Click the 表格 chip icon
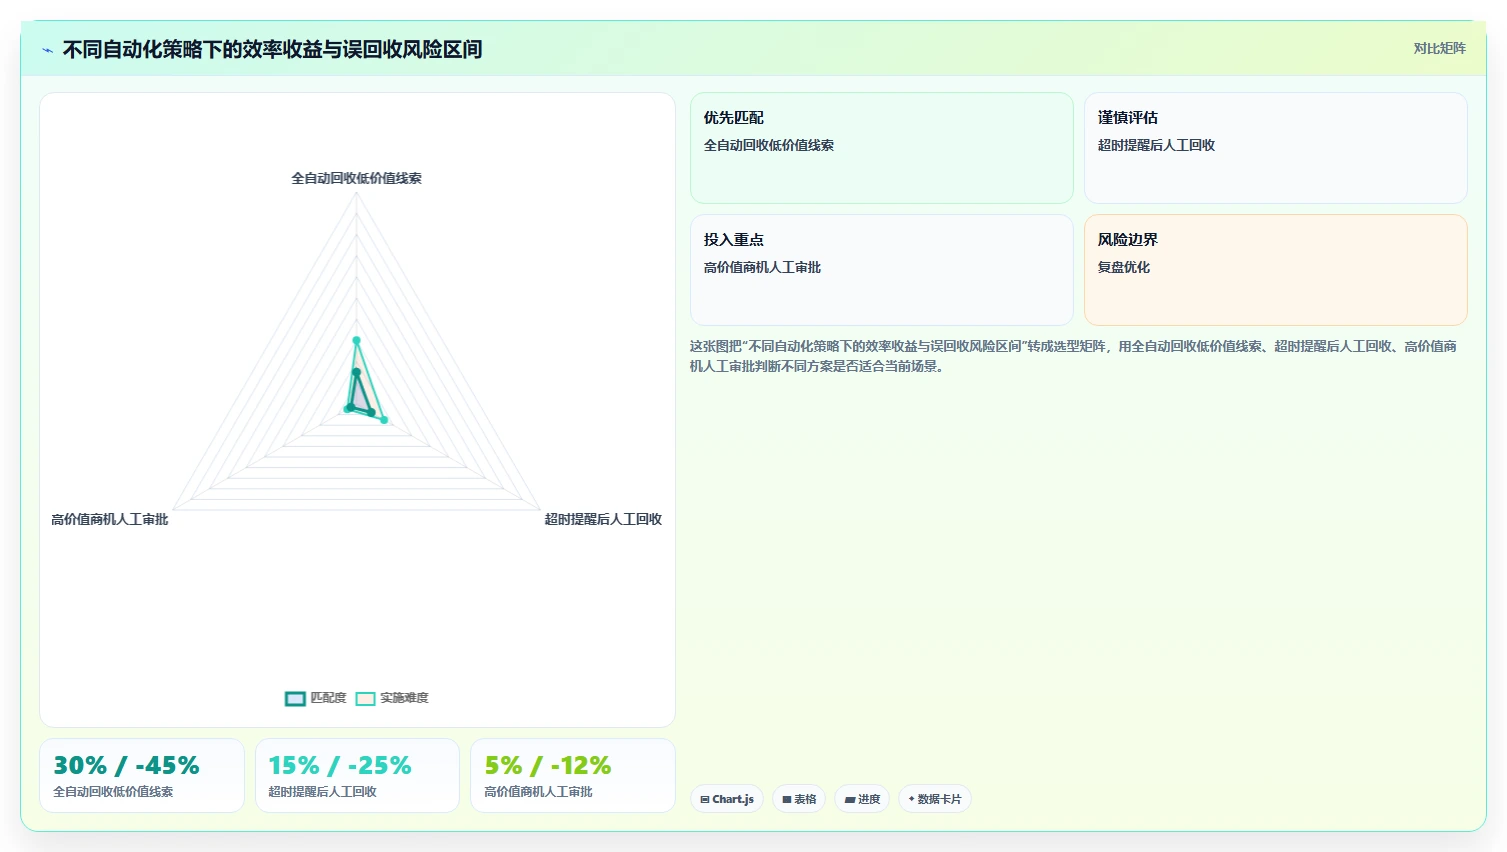1507x852 pixels. tap(787, 800)
